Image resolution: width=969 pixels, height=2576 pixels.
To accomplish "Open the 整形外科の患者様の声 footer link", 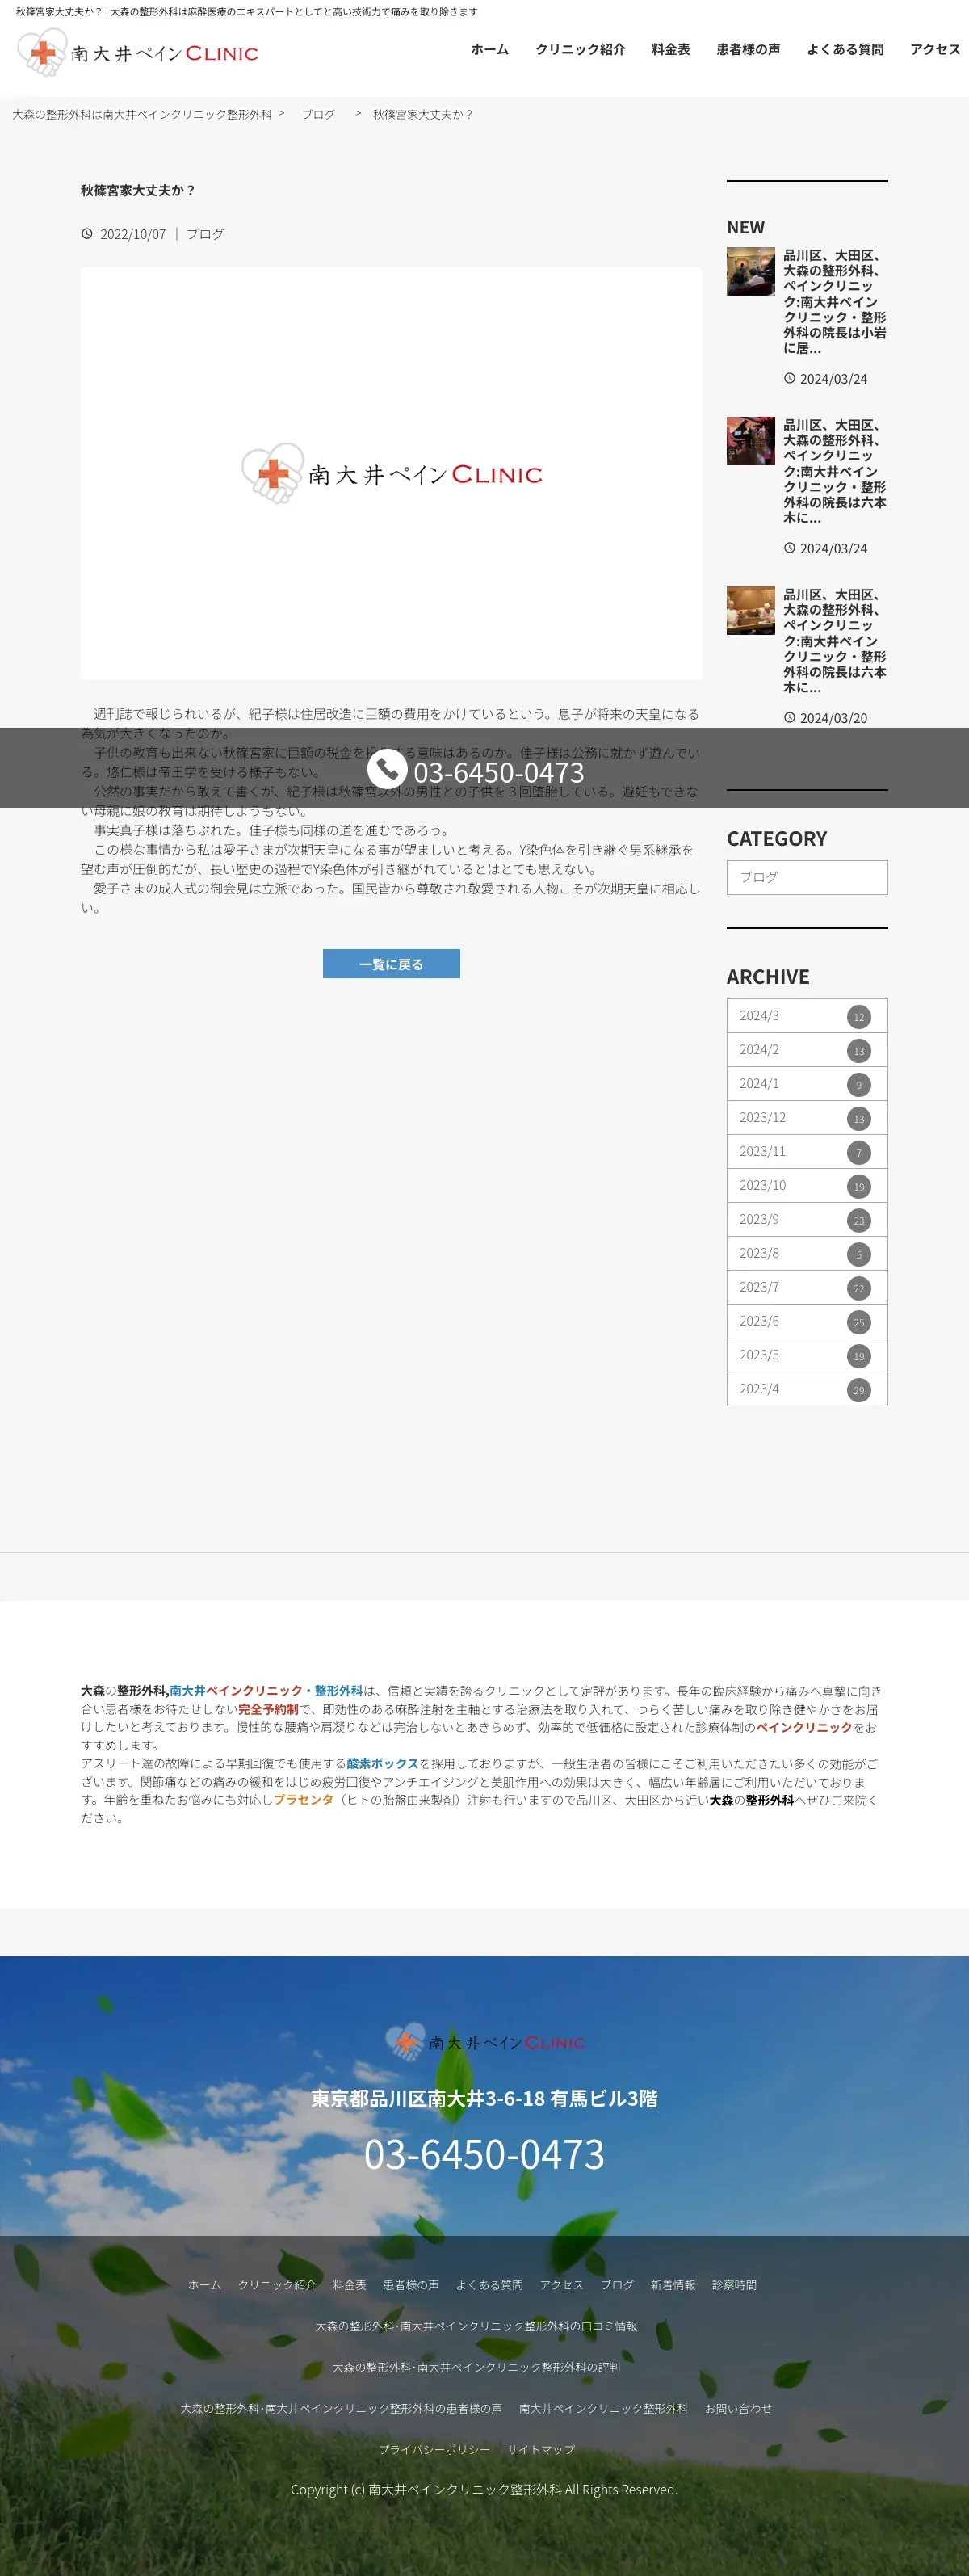I will click(341, 2408).
